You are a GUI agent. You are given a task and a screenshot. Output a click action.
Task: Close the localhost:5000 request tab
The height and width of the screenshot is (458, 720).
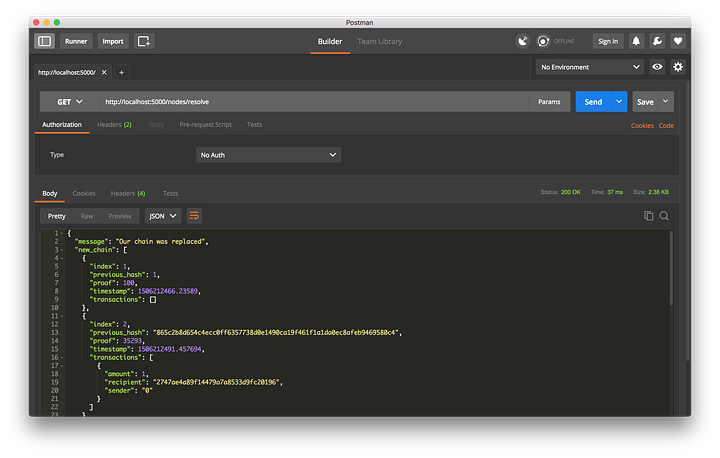click(104, 72)
